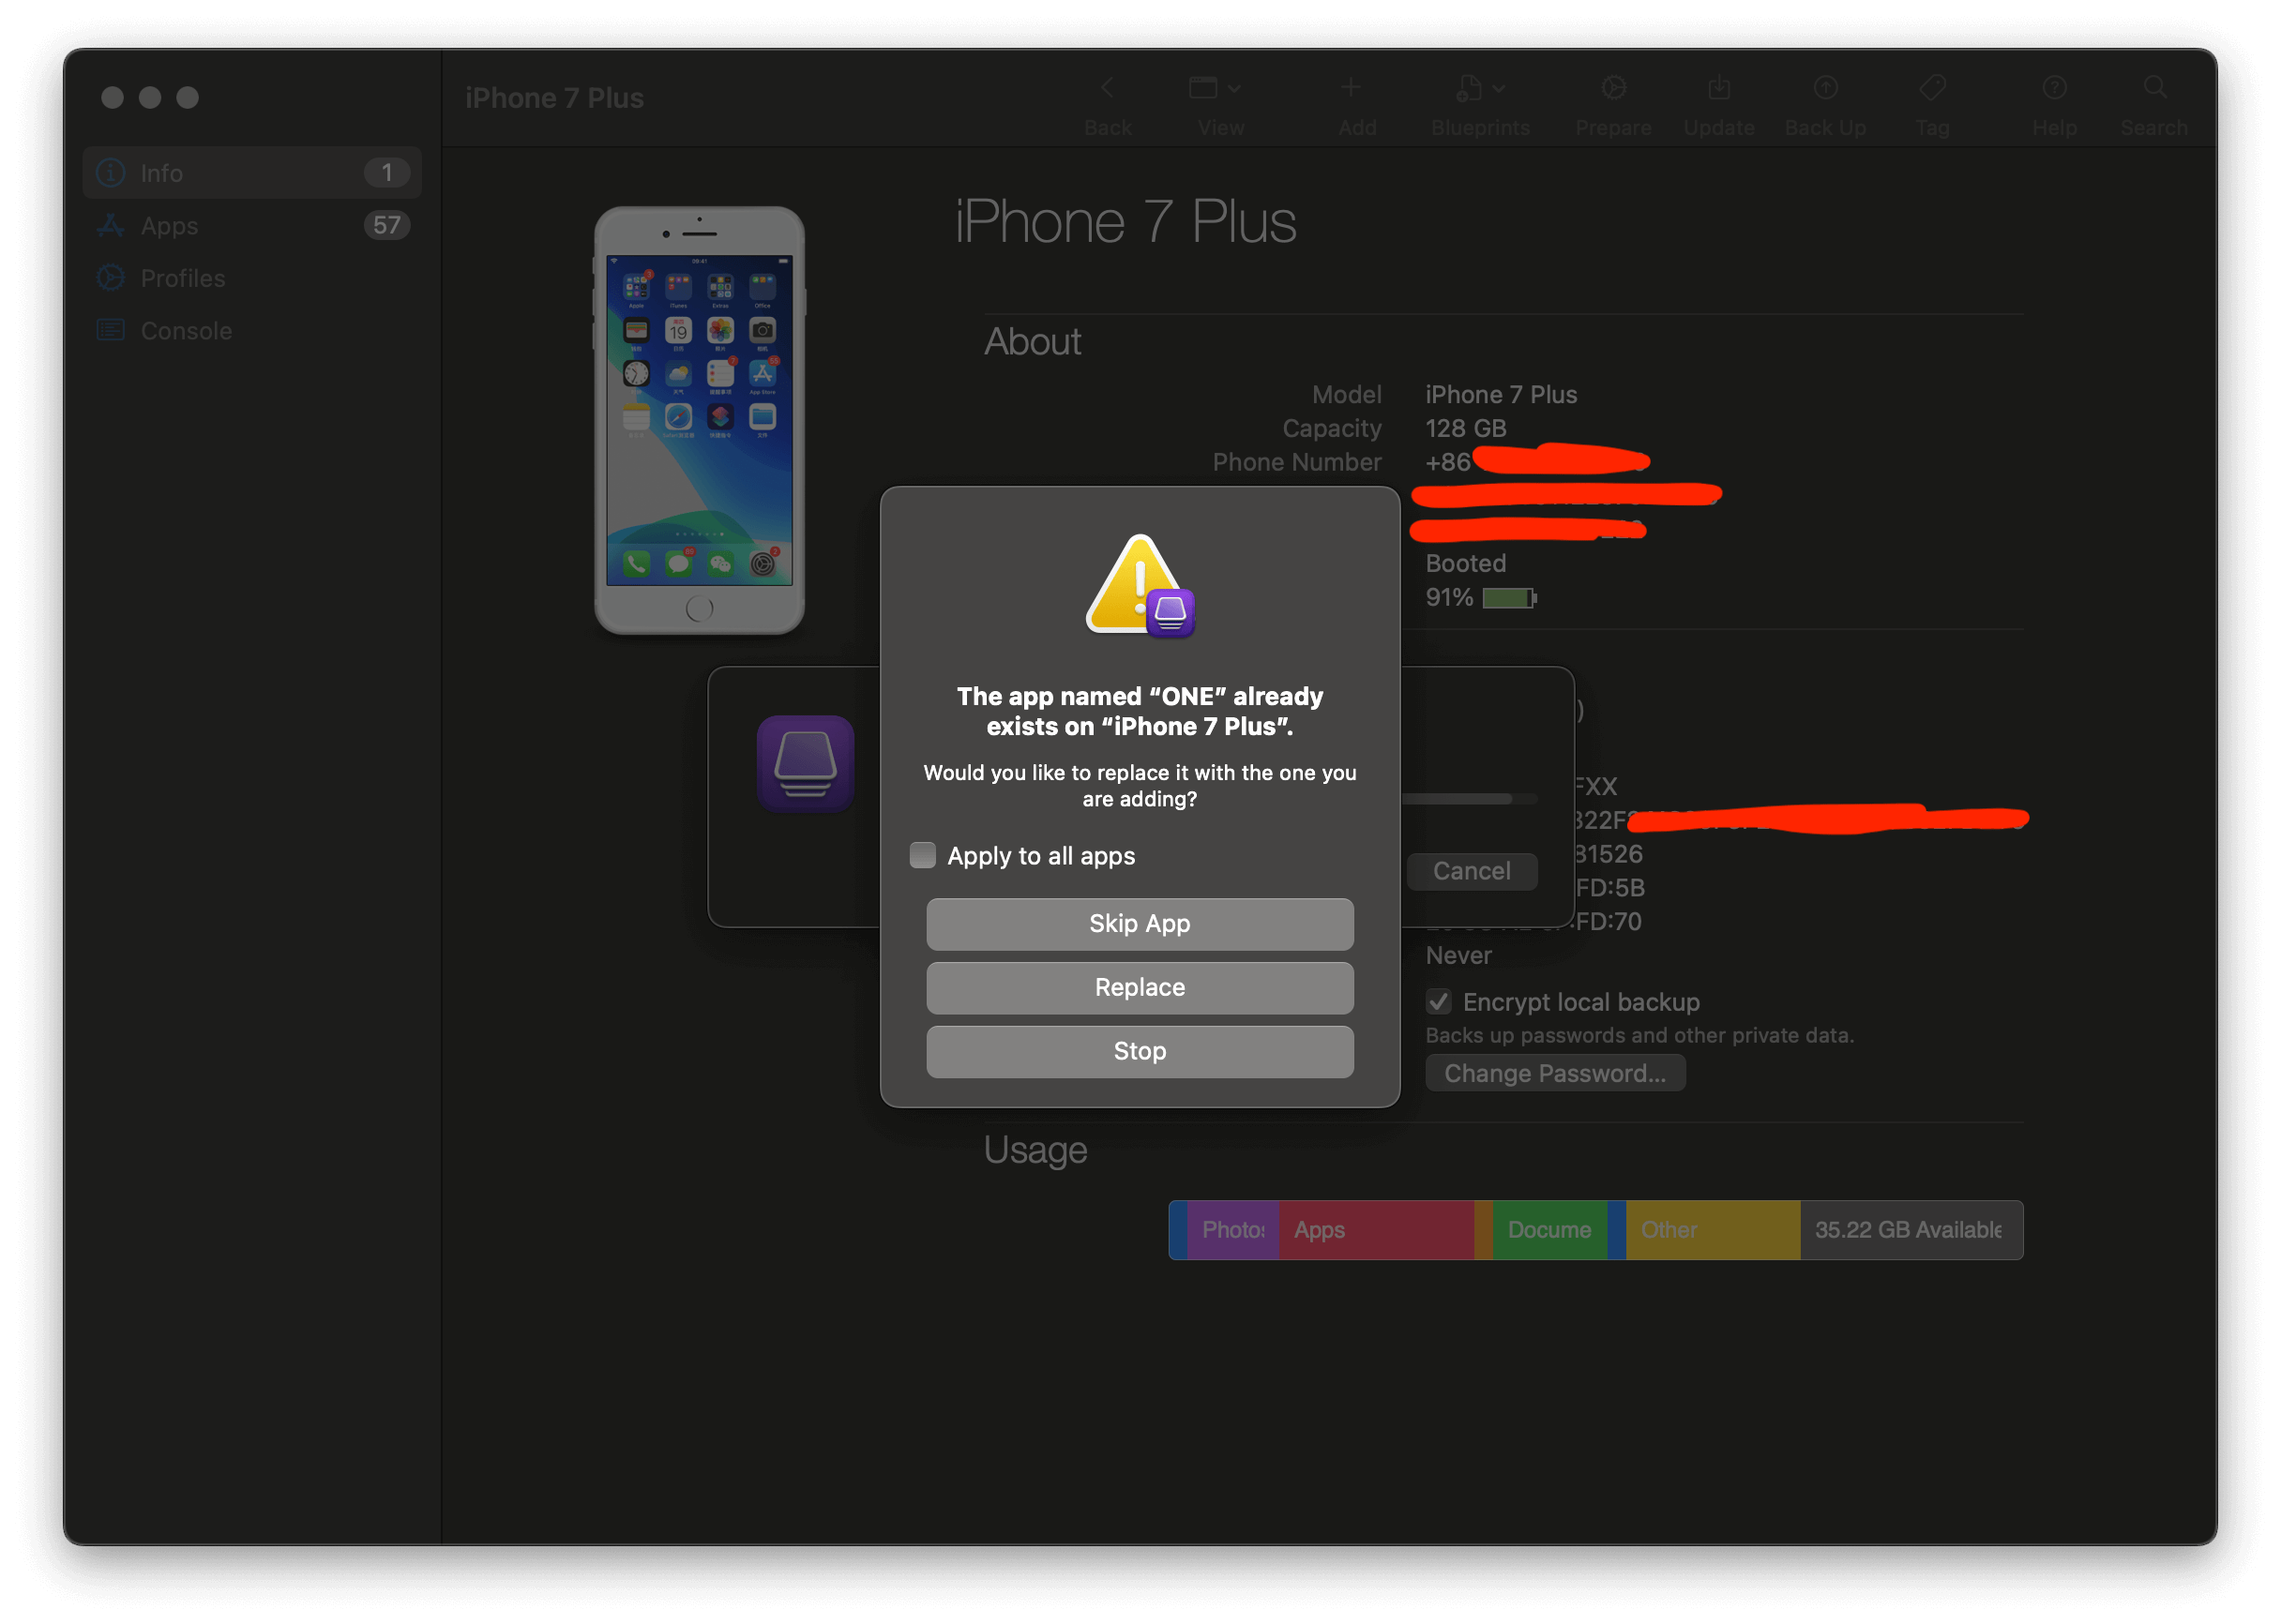Screen dimensions: 2281x1624
Task: Click the Tag toolbar icon
Action: (x=1932, y=89)
